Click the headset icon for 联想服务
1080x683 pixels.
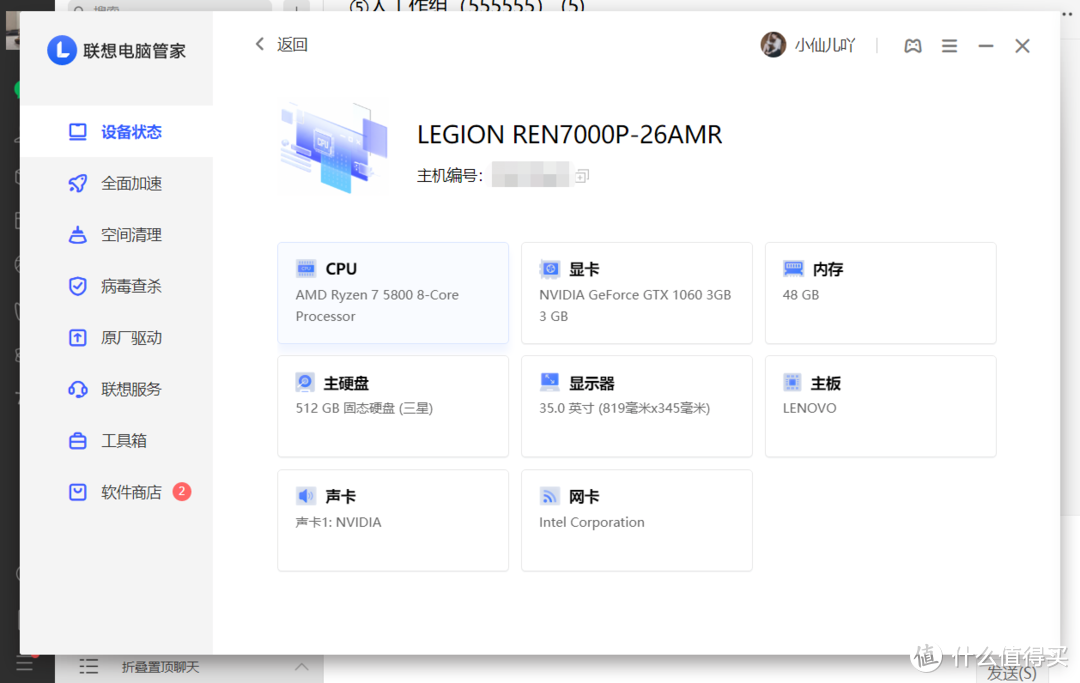[x=78, y=389]
